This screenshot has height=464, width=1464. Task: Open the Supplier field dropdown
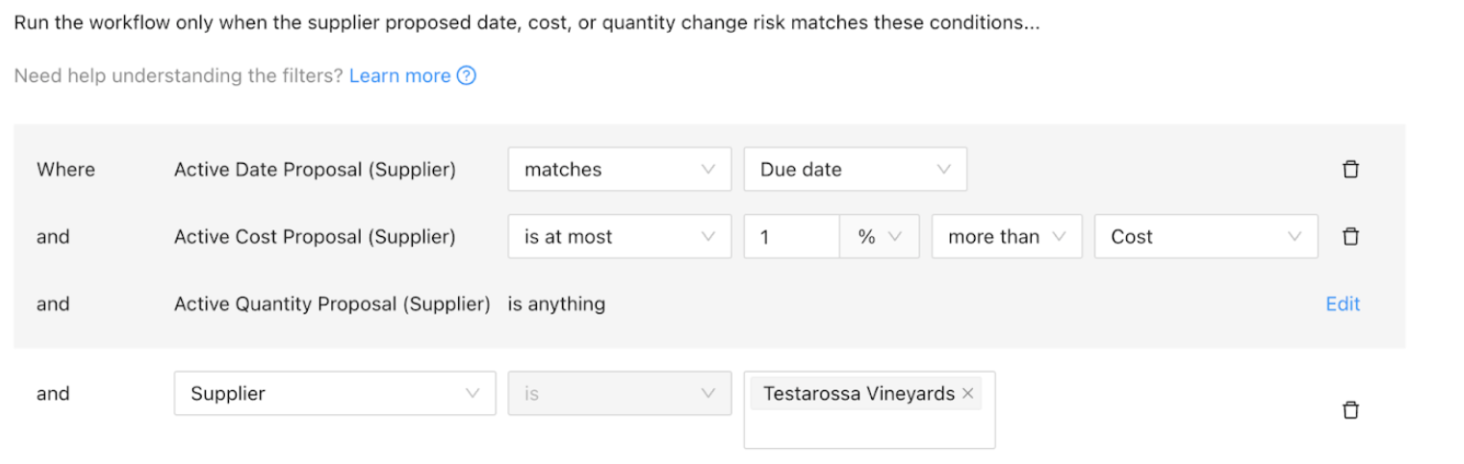click(335, 393)
